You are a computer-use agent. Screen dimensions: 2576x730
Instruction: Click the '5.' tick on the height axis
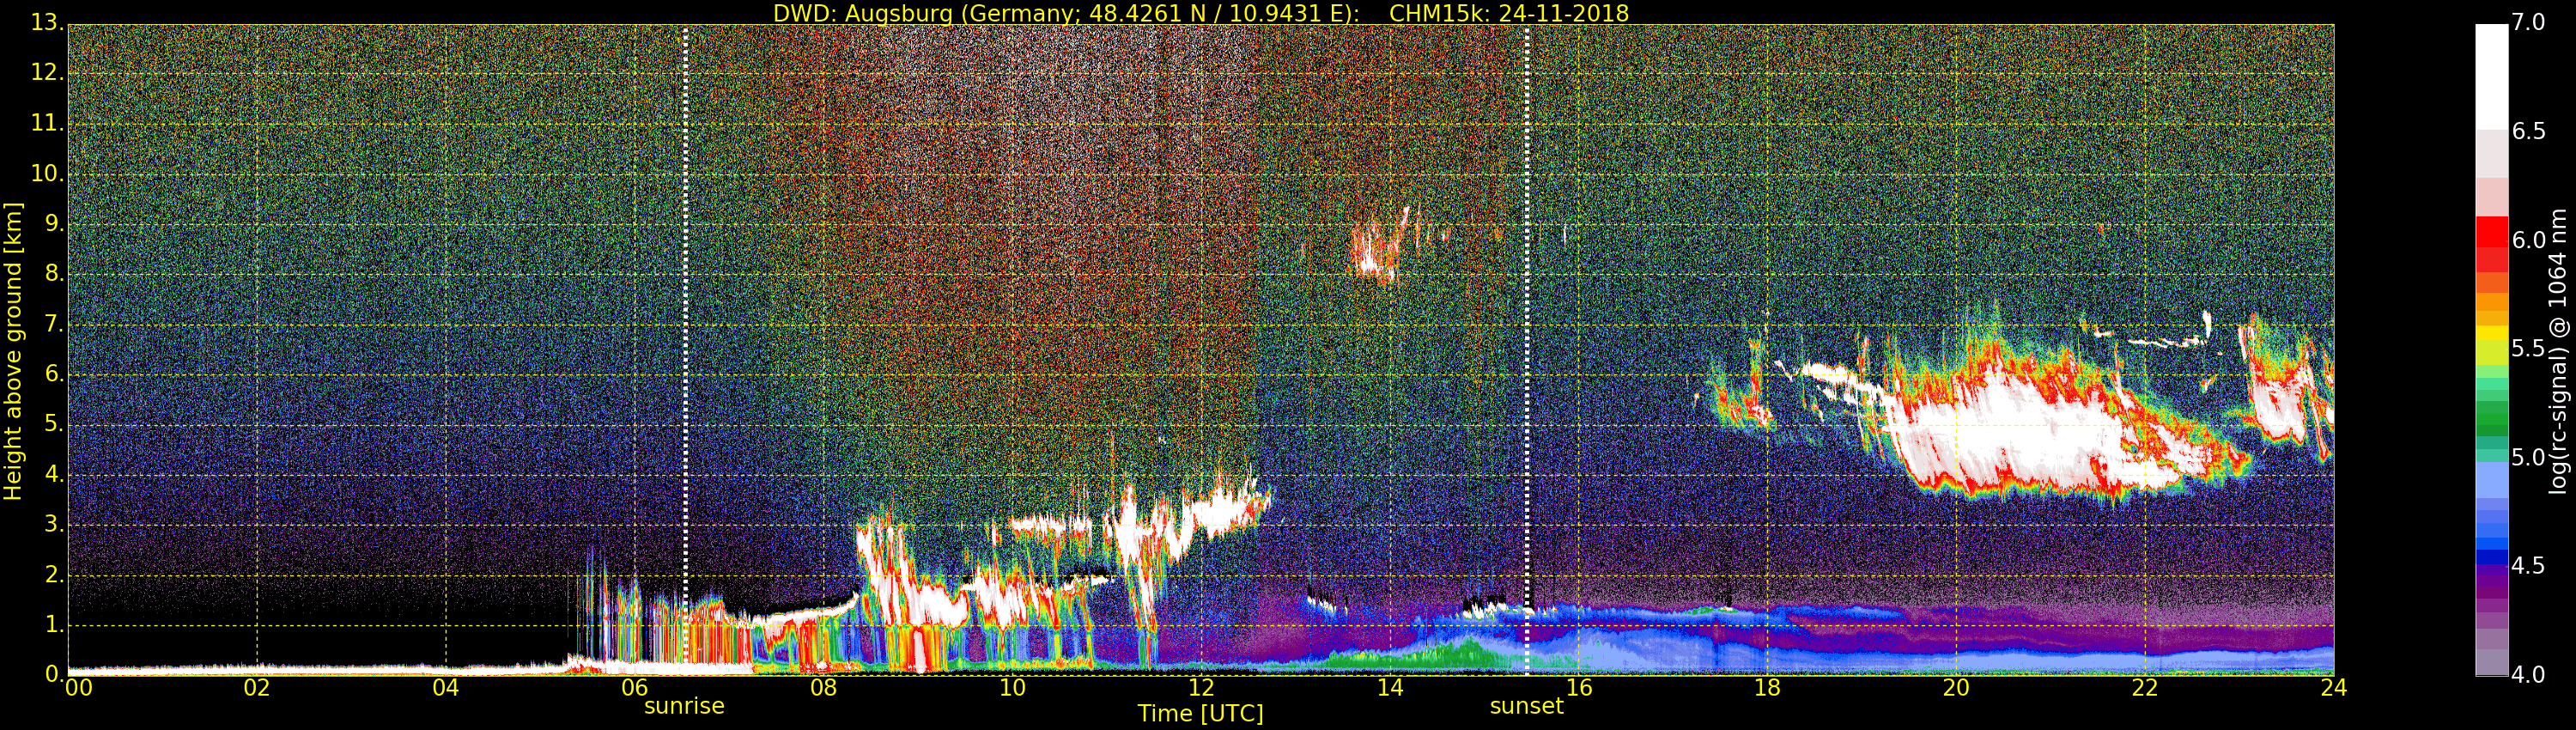point(53,424)
